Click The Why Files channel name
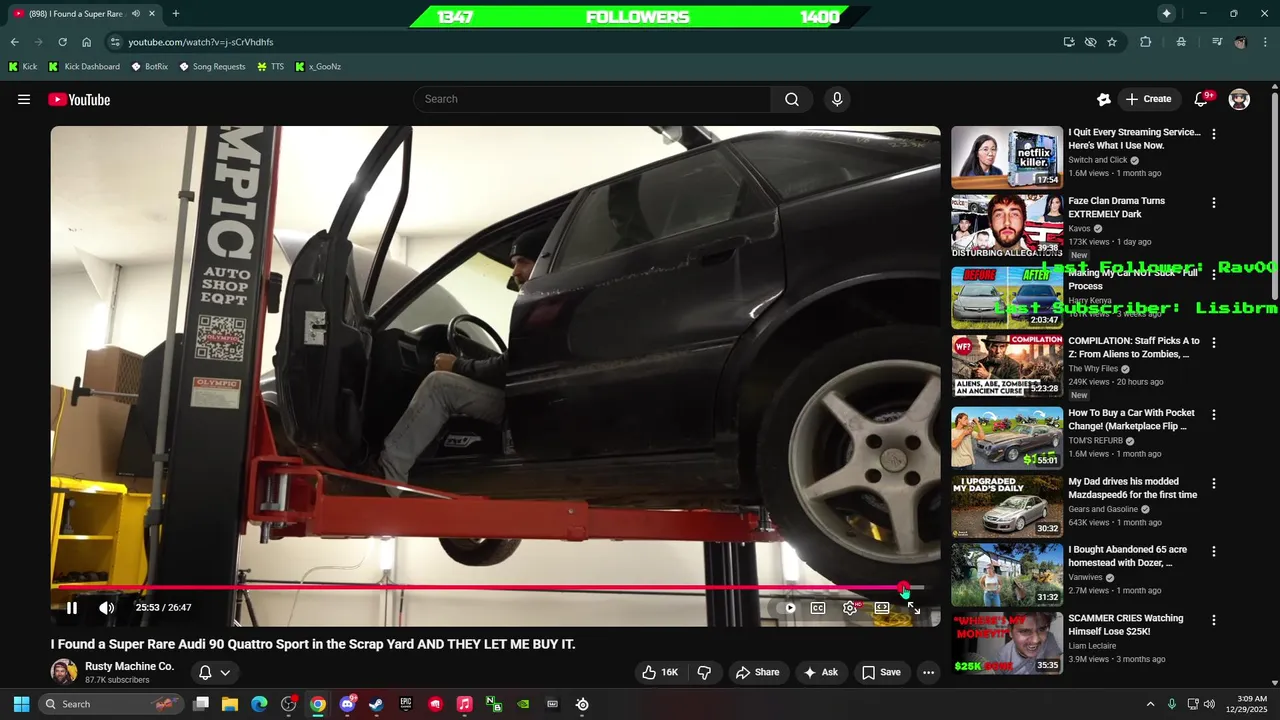1280x720 pixels. pyautogui.click(x=1093, y=369)
